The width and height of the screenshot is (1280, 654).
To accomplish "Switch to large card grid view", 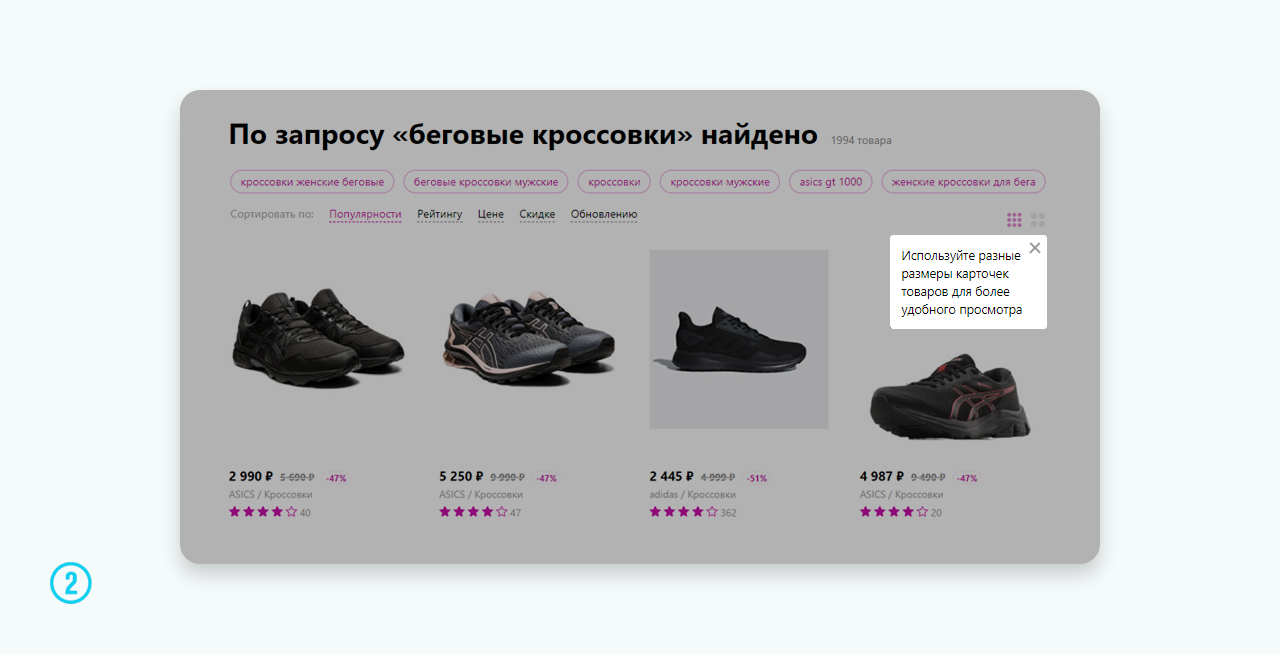I will tap(1038, 220).
